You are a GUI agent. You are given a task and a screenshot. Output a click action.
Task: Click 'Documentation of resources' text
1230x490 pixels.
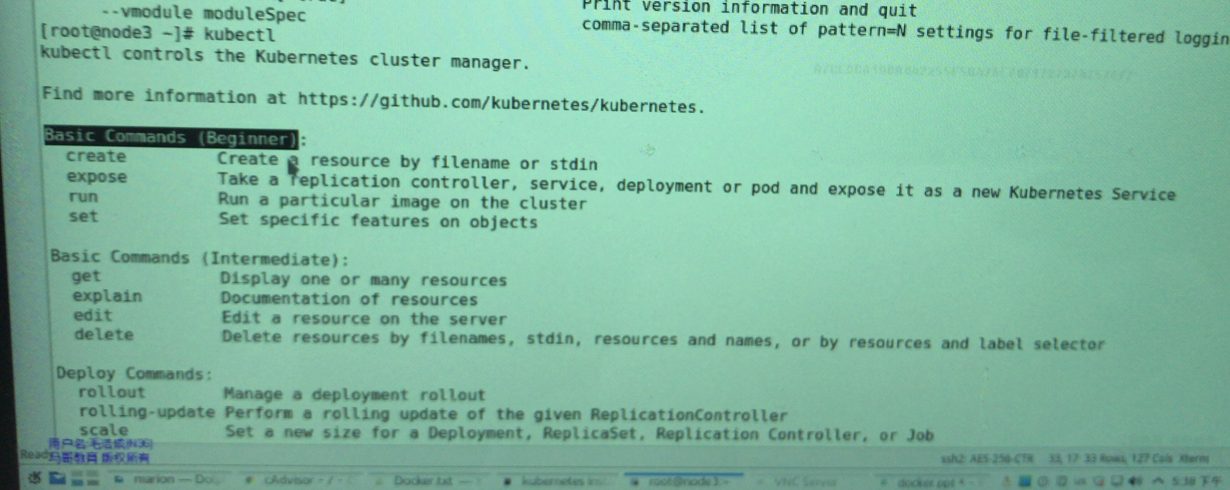click(x=348, y=299)
